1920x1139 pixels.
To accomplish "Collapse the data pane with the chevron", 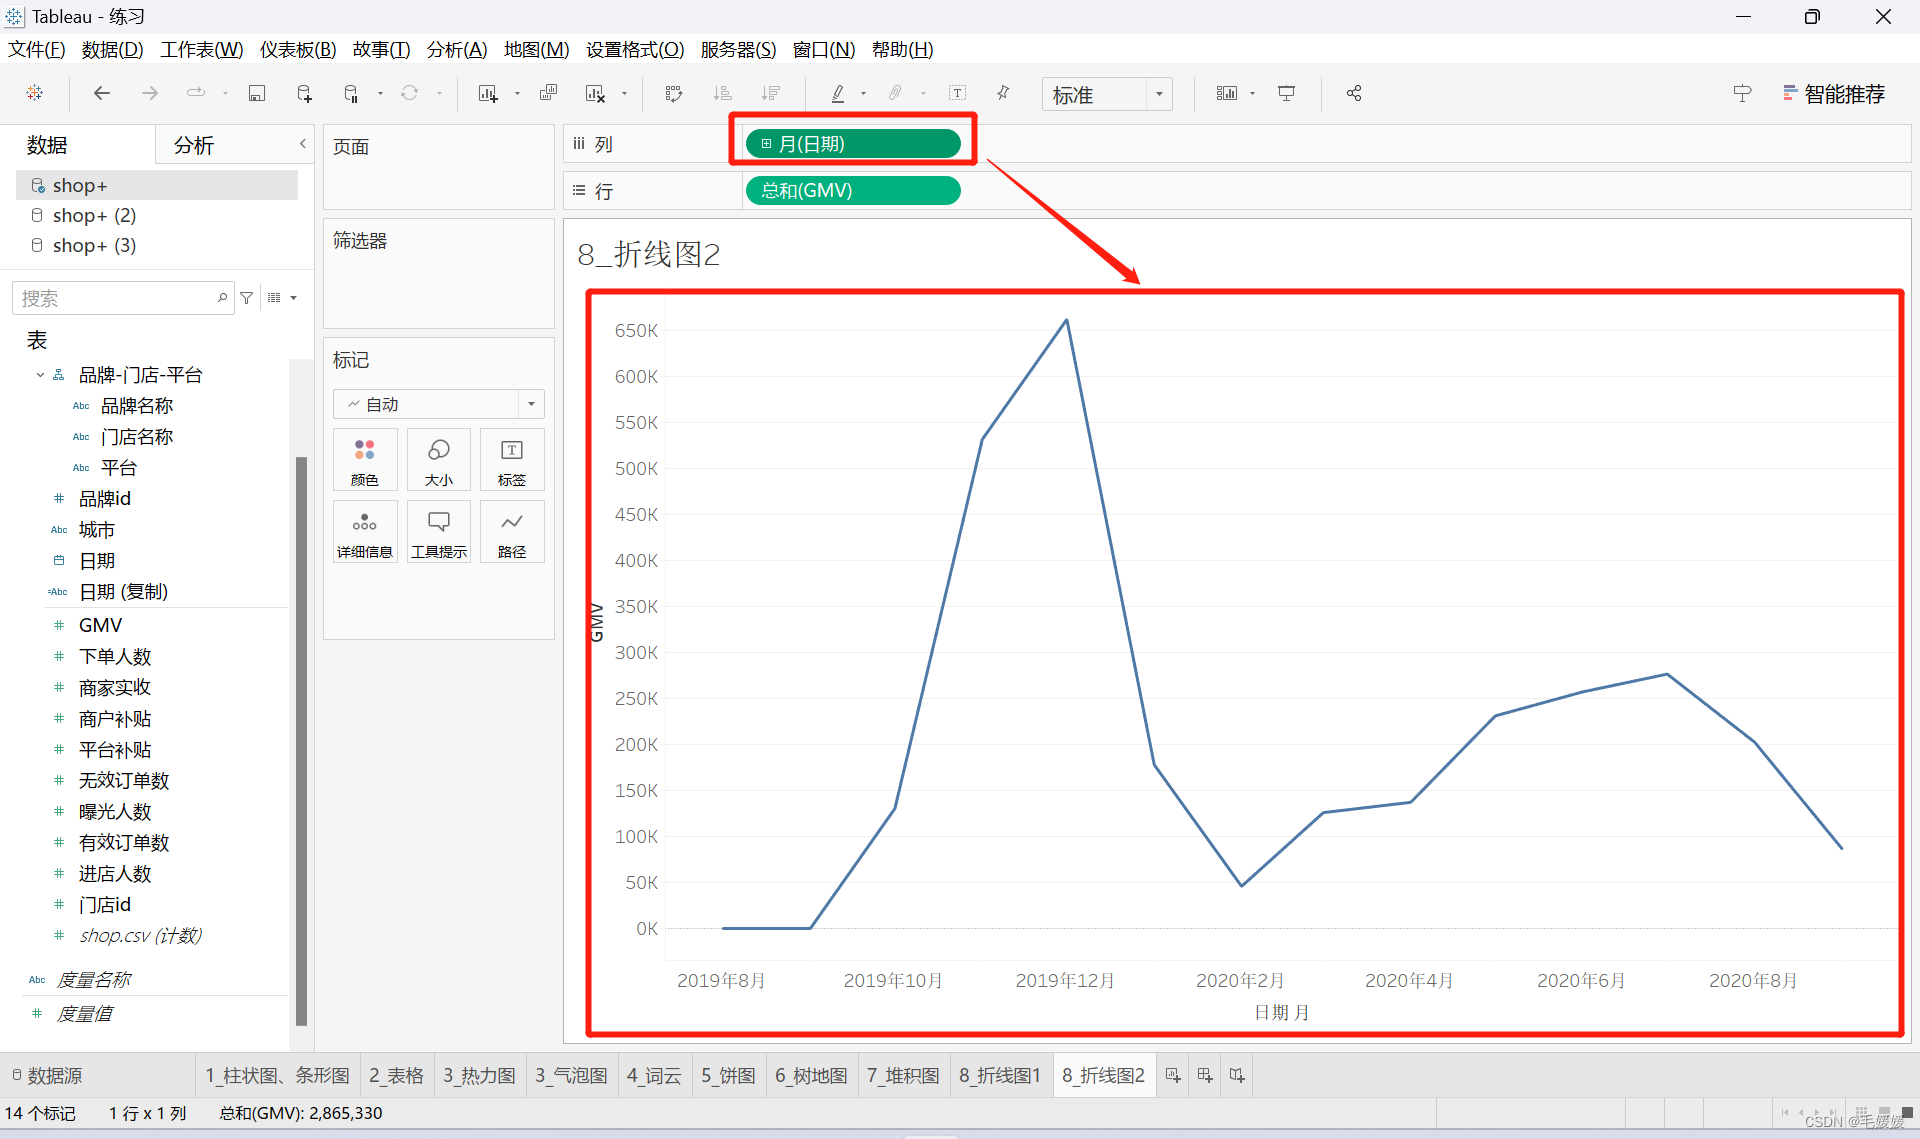I will coord(302,144).
